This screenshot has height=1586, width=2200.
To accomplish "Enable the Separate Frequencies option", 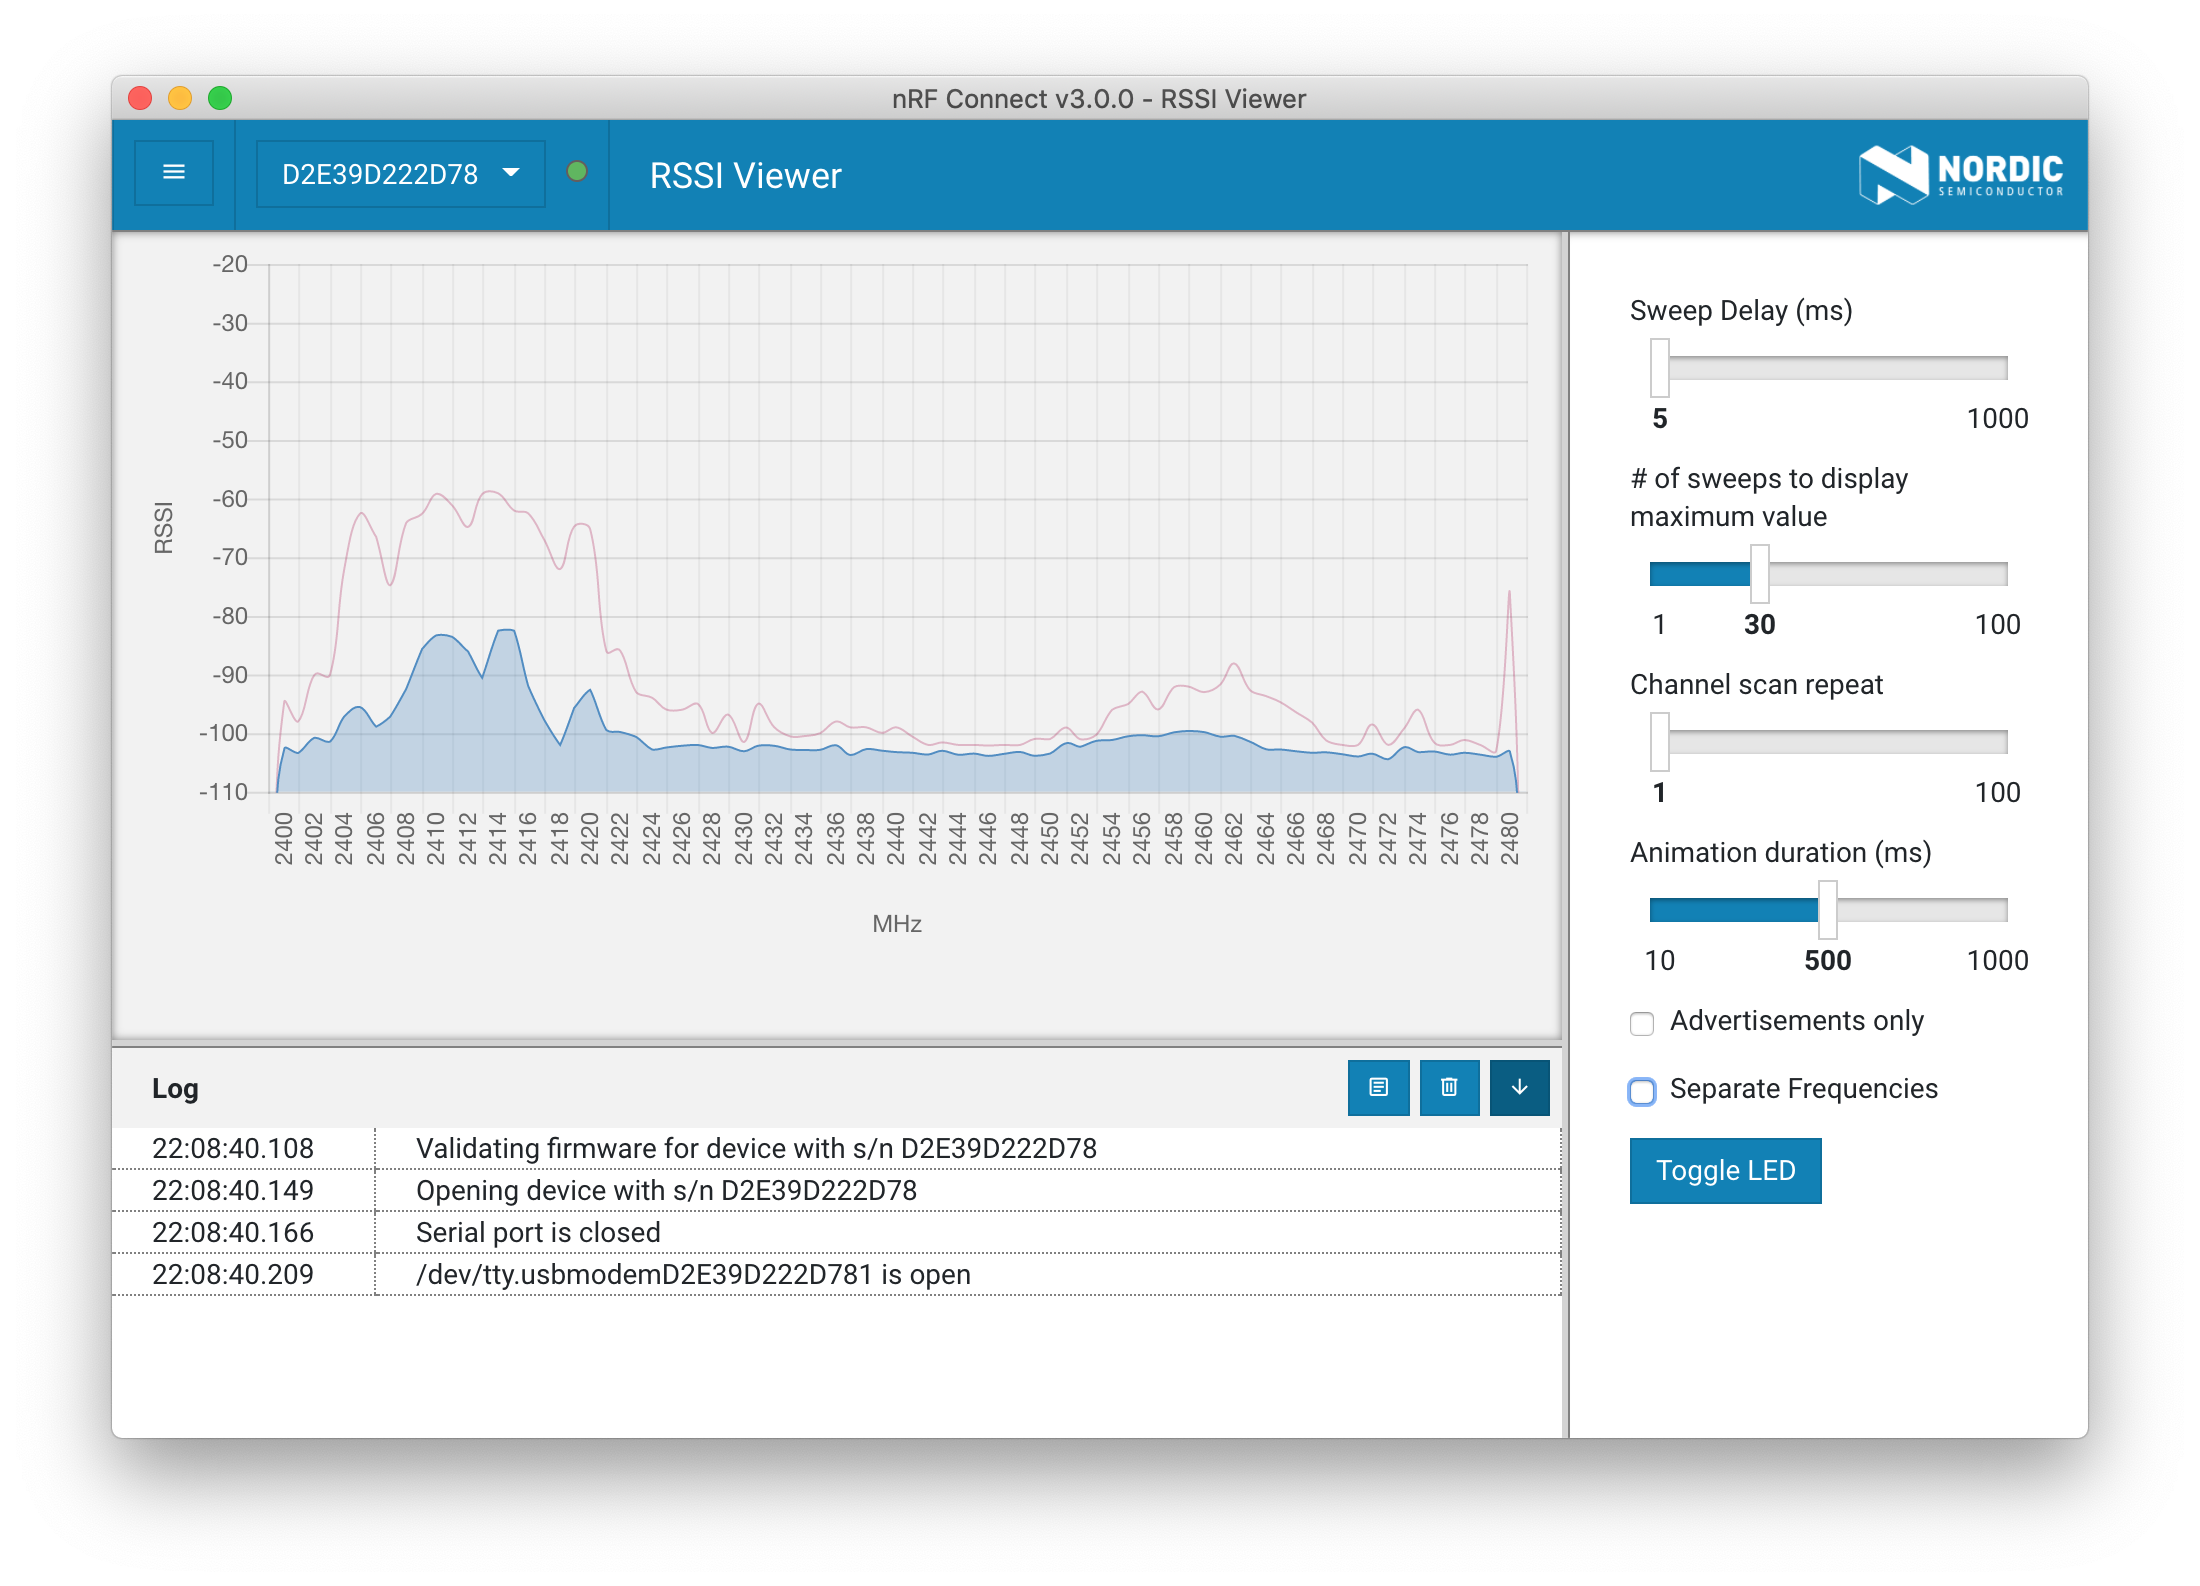I will (1642, 1092).
